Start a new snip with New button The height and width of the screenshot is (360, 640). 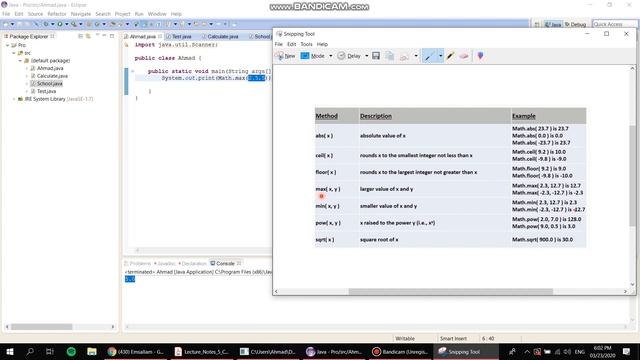click(285, 56)
